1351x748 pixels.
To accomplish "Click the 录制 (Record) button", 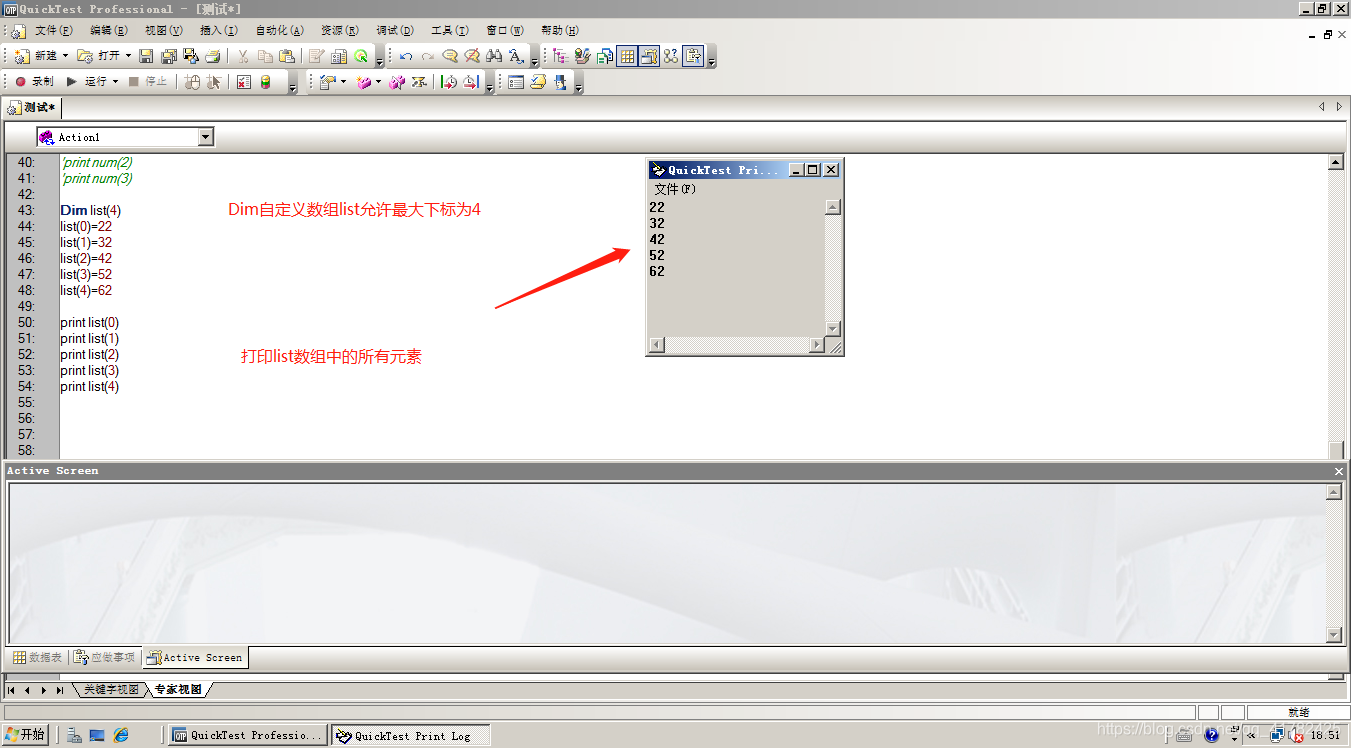I will pos(34,82).
